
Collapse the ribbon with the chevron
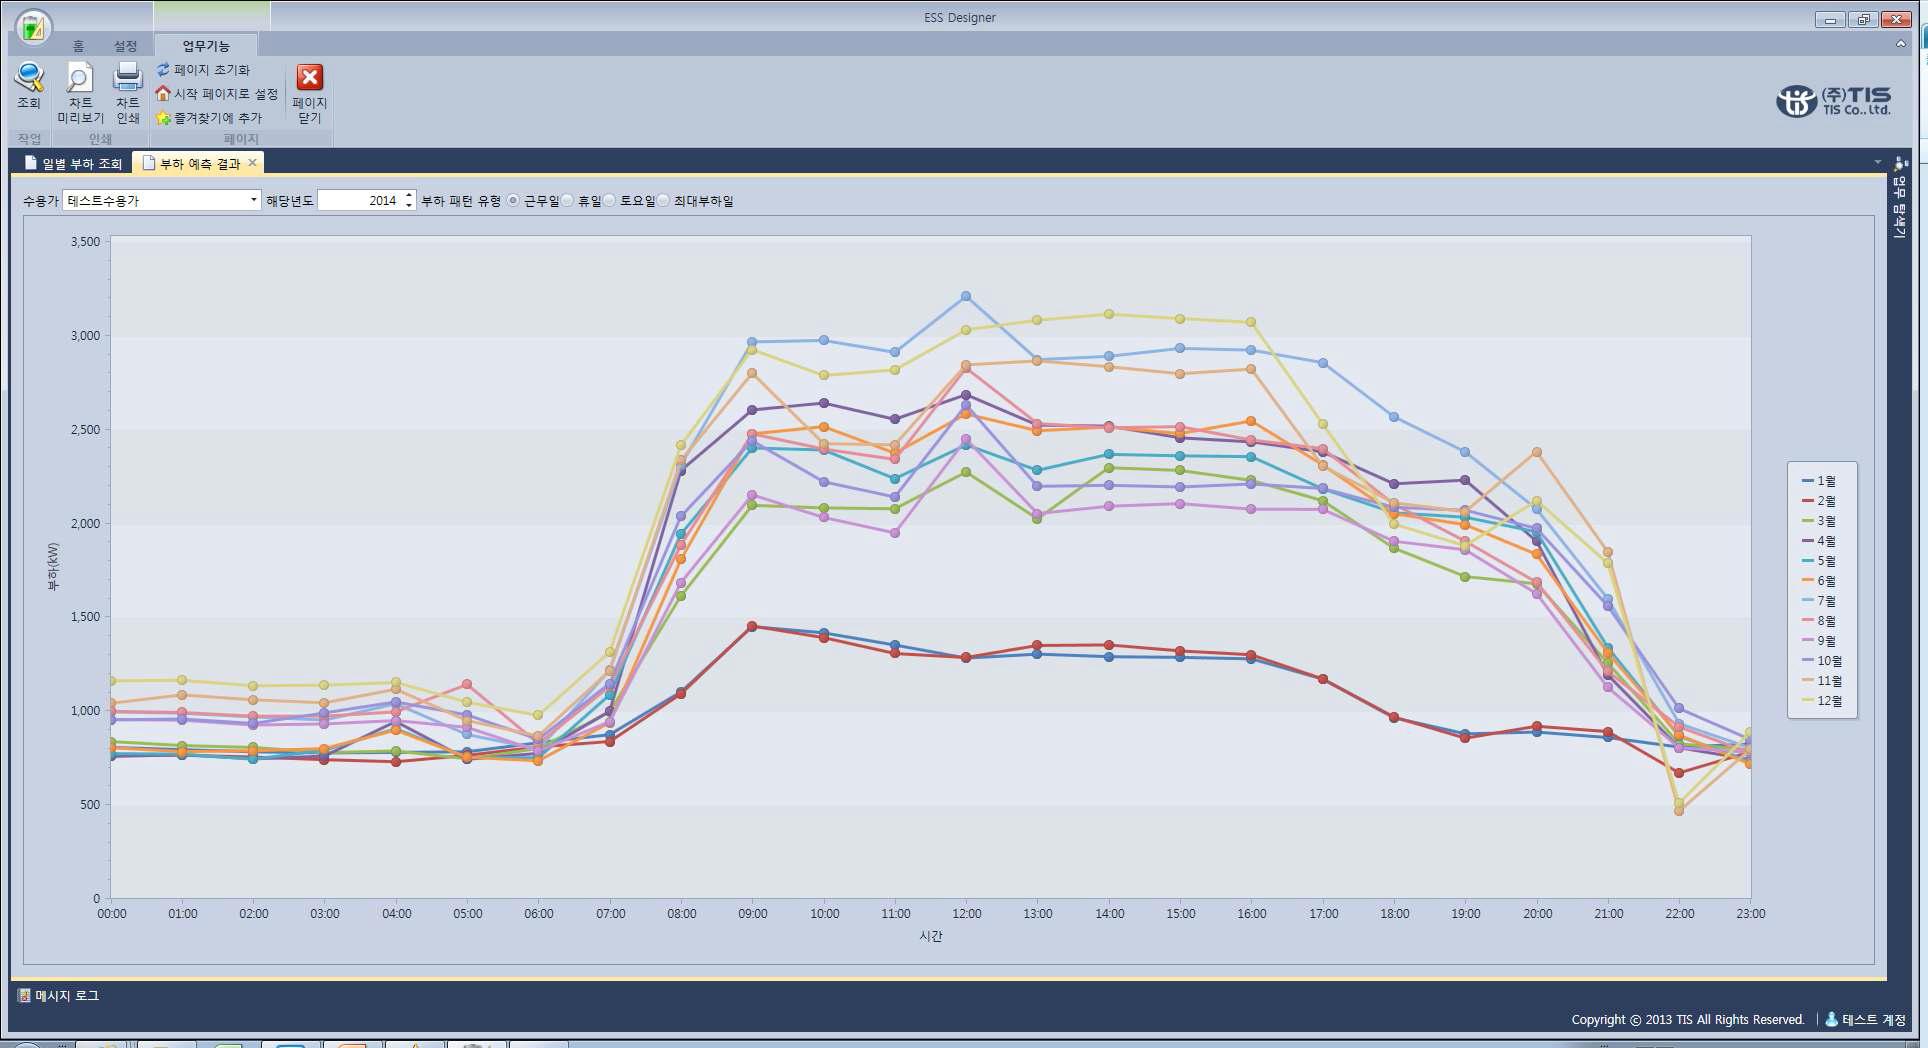pyautogui.click(x=1900, y=44)
